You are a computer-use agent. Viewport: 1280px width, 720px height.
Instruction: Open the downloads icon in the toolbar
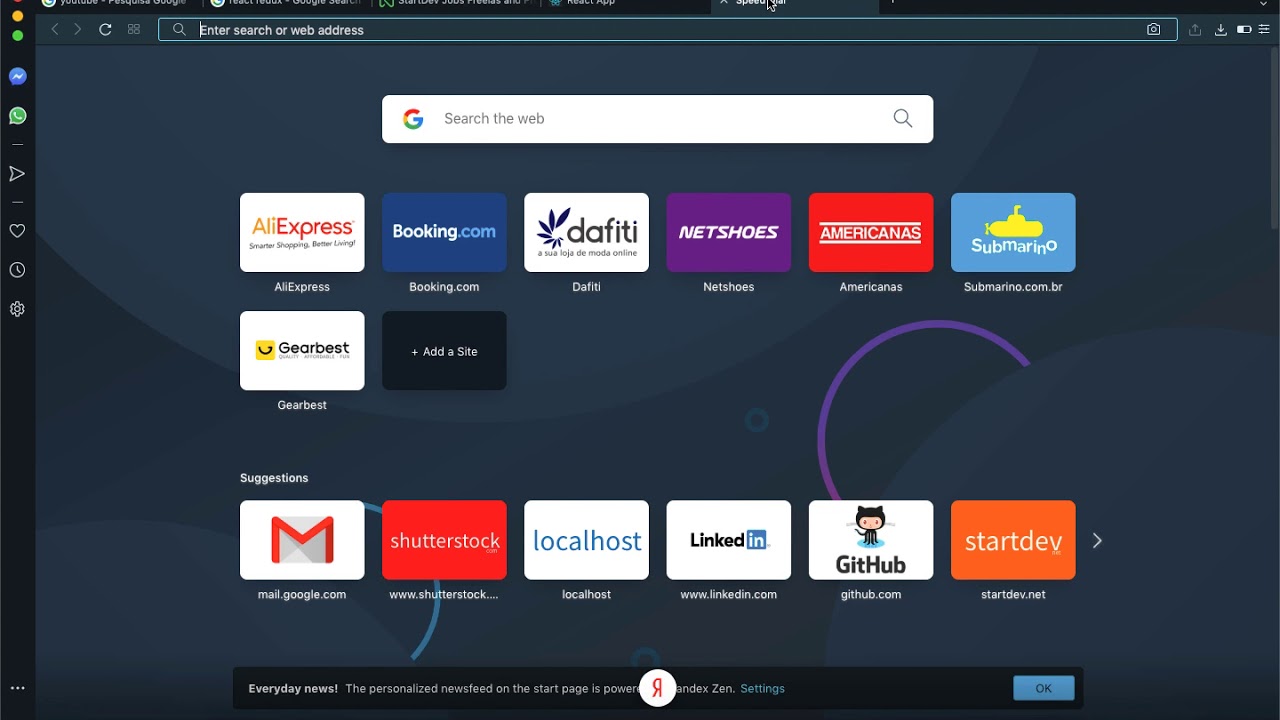click(1221, 30)
